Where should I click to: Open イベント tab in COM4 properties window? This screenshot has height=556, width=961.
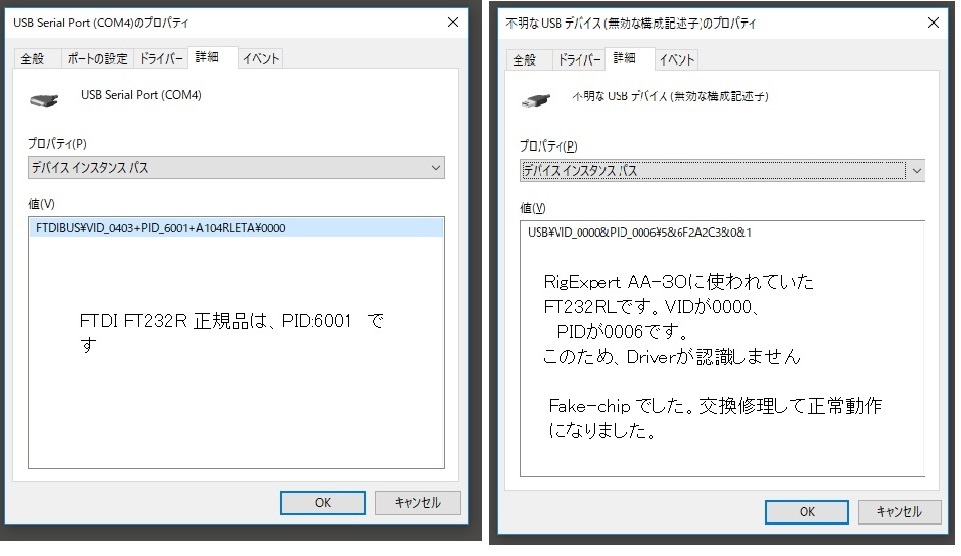click(260, 58)
